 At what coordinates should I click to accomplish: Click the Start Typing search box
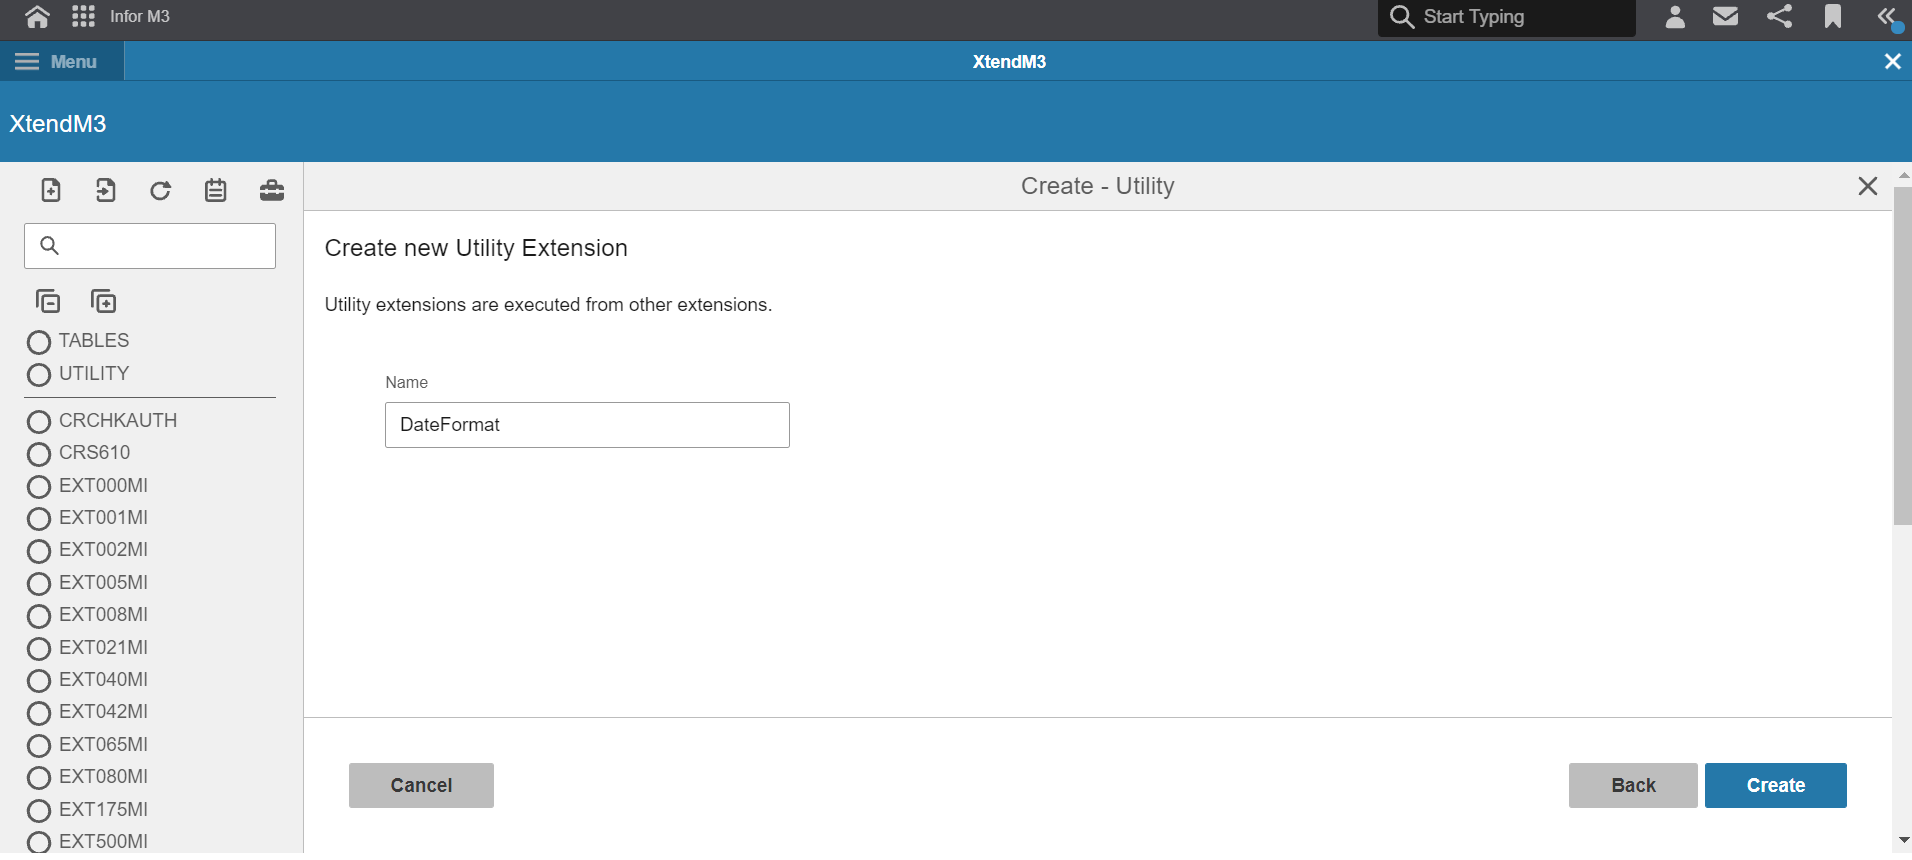1506,17
